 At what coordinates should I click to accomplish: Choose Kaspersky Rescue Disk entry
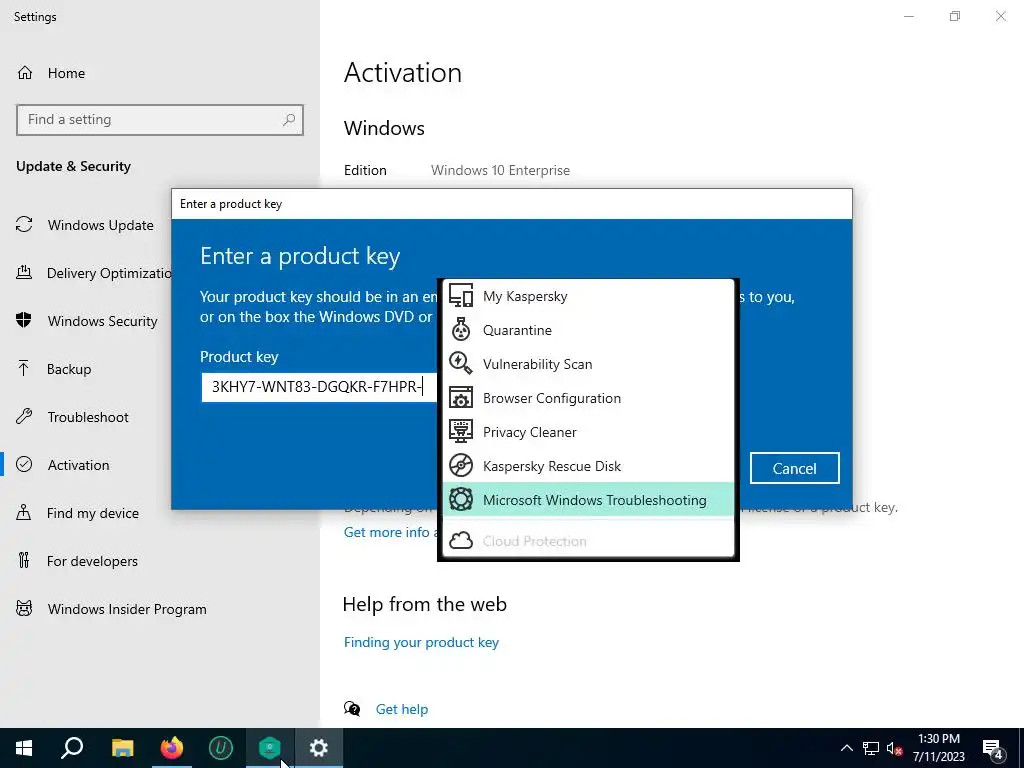pyautogui.click(x=588, y=466)
